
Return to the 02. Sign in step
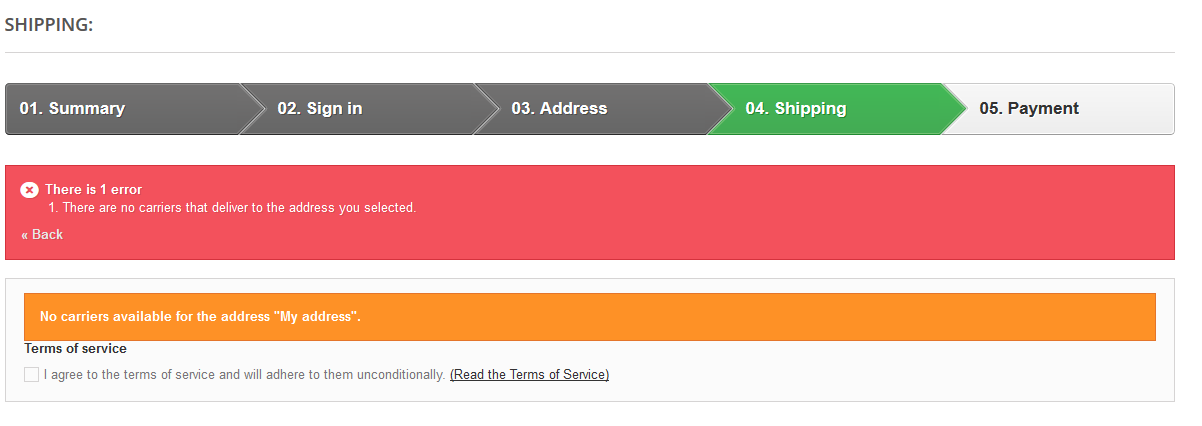pyautogui.click(x=320, y=109)
